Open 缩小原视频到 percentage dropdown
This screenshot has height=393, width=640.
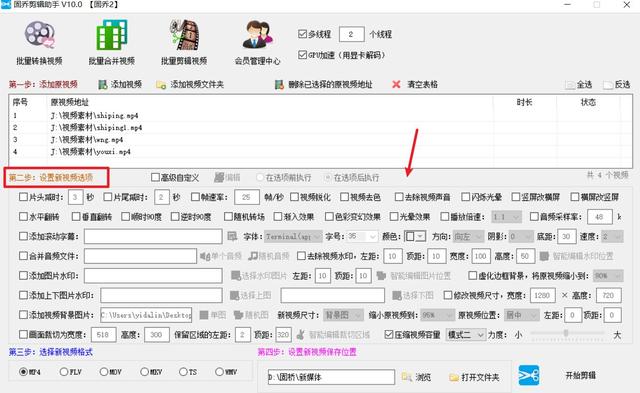tap(438, 315)
